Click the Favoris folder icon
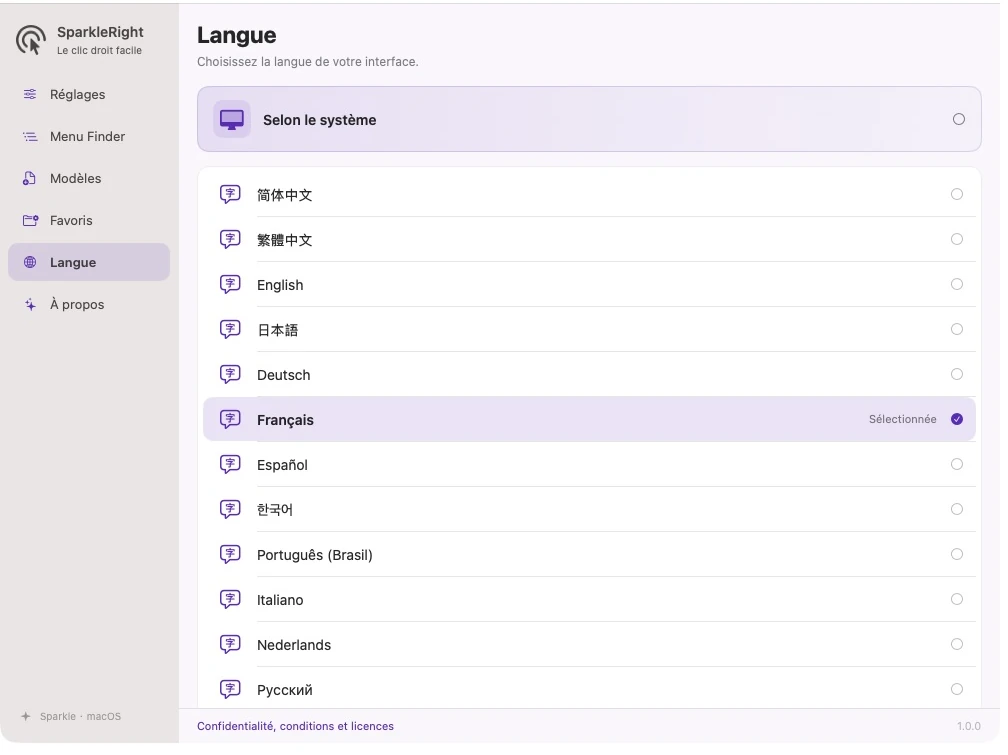1008x755 pixels. coord(30,221)
